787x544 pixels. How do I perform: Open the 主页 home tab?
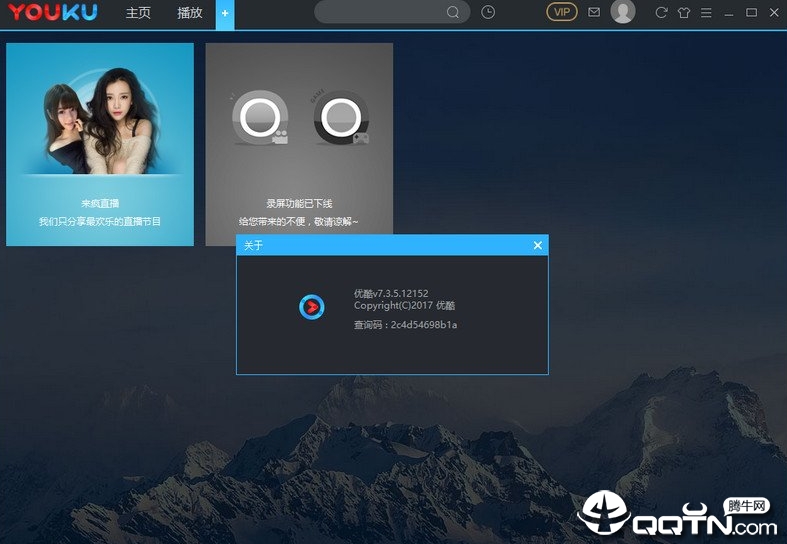pos(138,13)
